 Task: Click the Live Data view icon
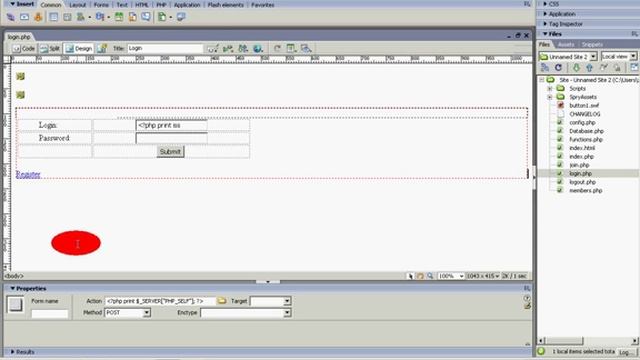coord(102,49)
